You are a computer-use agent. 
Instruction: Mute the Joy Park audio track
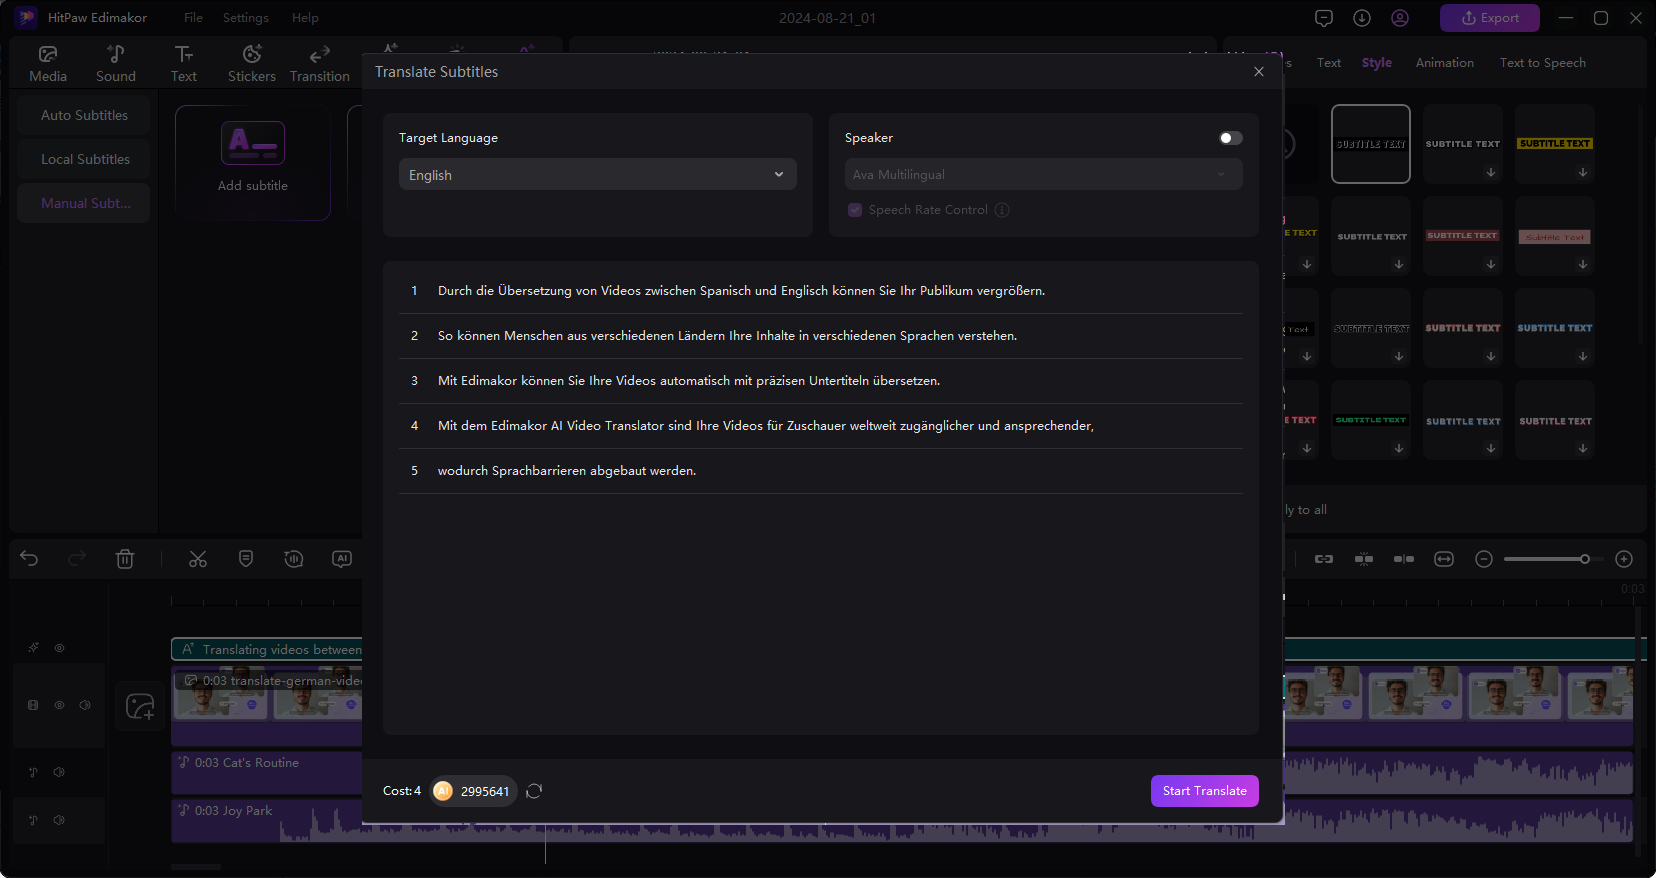59,820
